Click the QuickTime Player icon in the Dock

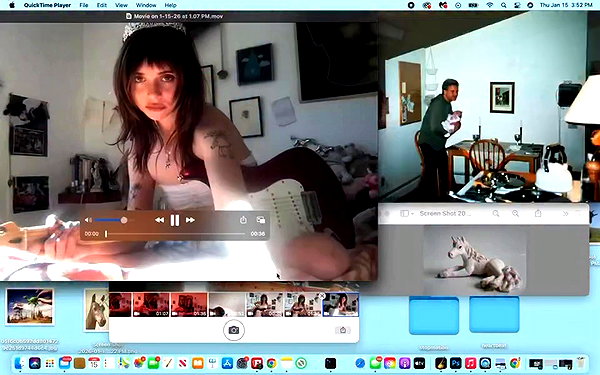[485, 363]
